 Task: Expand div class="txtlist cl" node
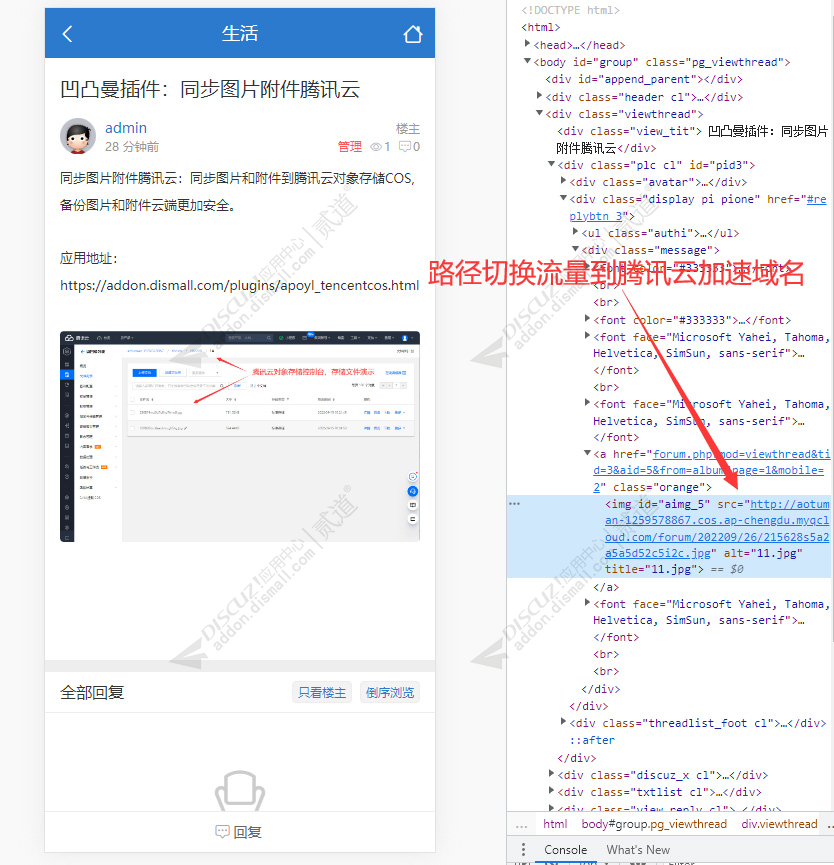551,791
